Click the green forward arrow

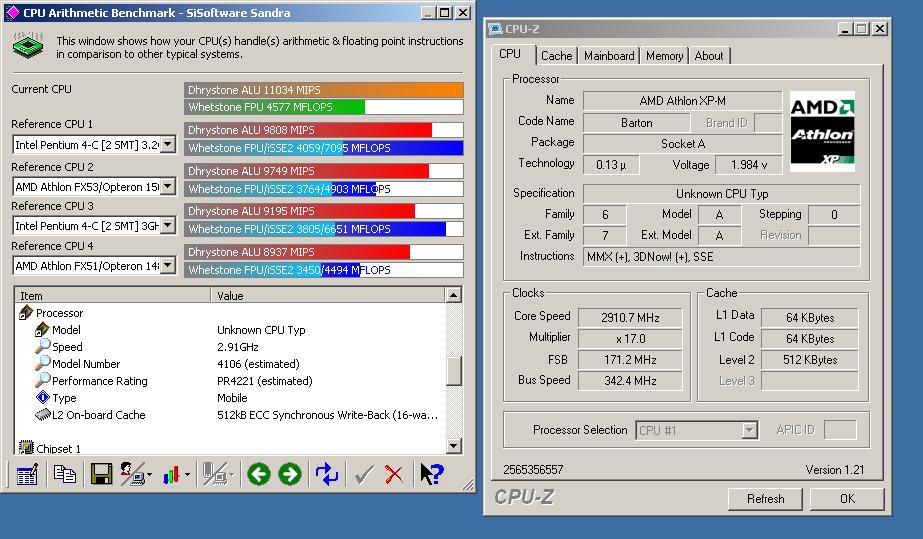point(290,474)
